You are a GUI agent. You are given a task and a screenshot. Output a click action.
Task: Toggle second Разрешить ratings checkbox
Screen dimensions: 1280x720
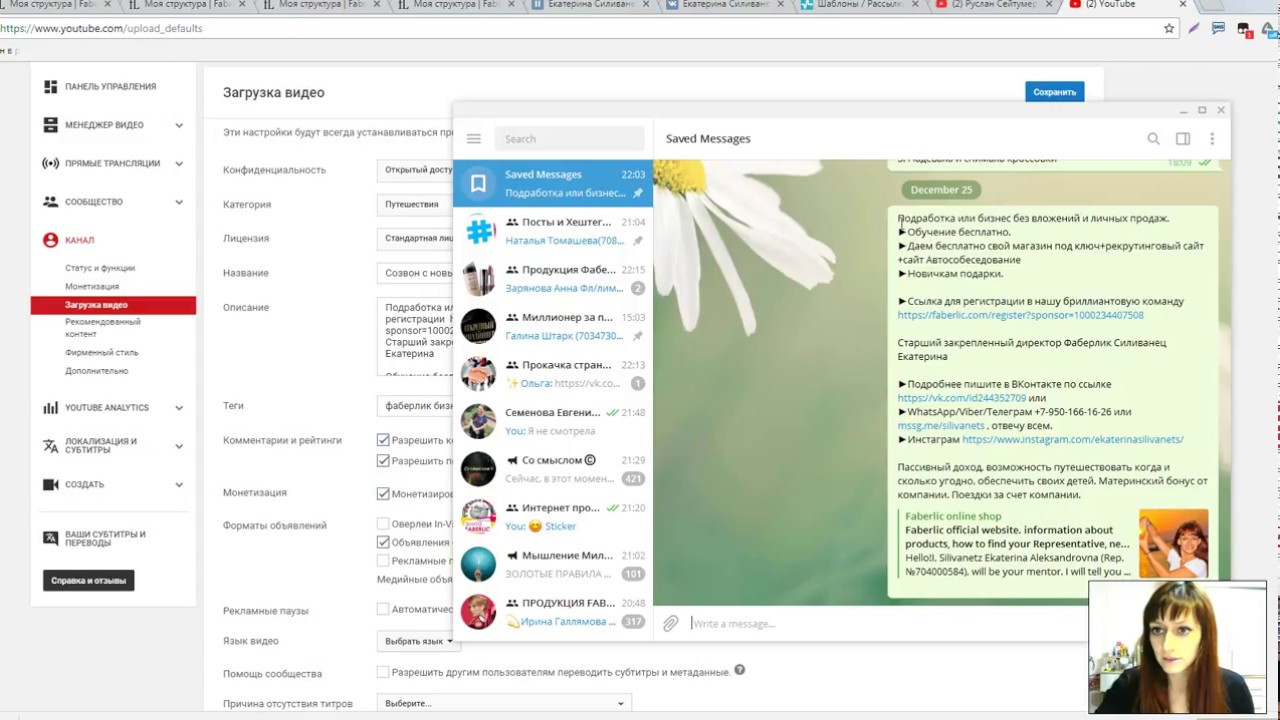(x=383, y=461)
